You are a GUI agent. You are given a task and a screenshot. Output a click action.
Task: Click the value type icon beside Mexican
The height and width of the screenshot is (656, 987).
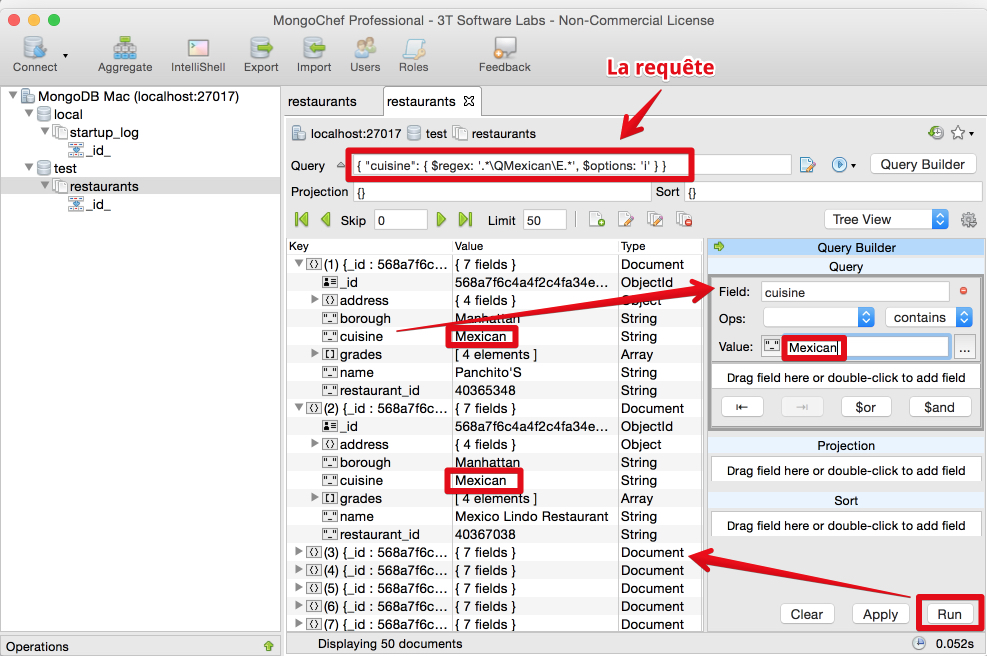click(771, 345)
